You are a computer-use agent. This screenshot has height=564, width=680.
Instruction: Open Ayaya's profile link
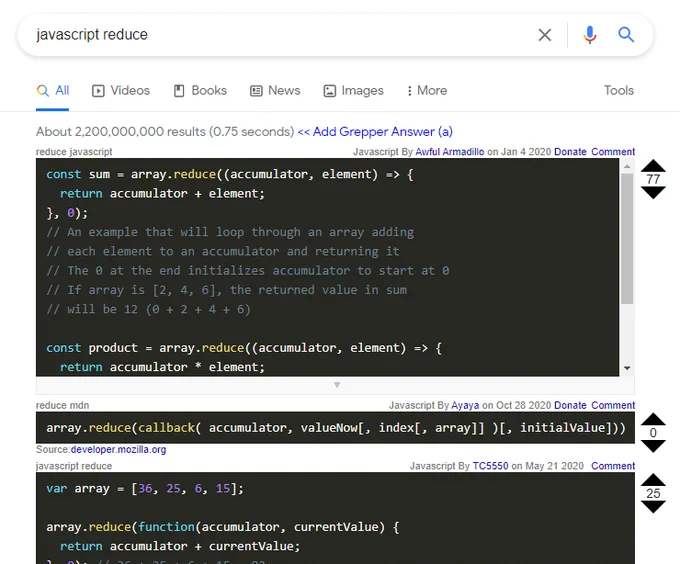(x=465, y=405)
